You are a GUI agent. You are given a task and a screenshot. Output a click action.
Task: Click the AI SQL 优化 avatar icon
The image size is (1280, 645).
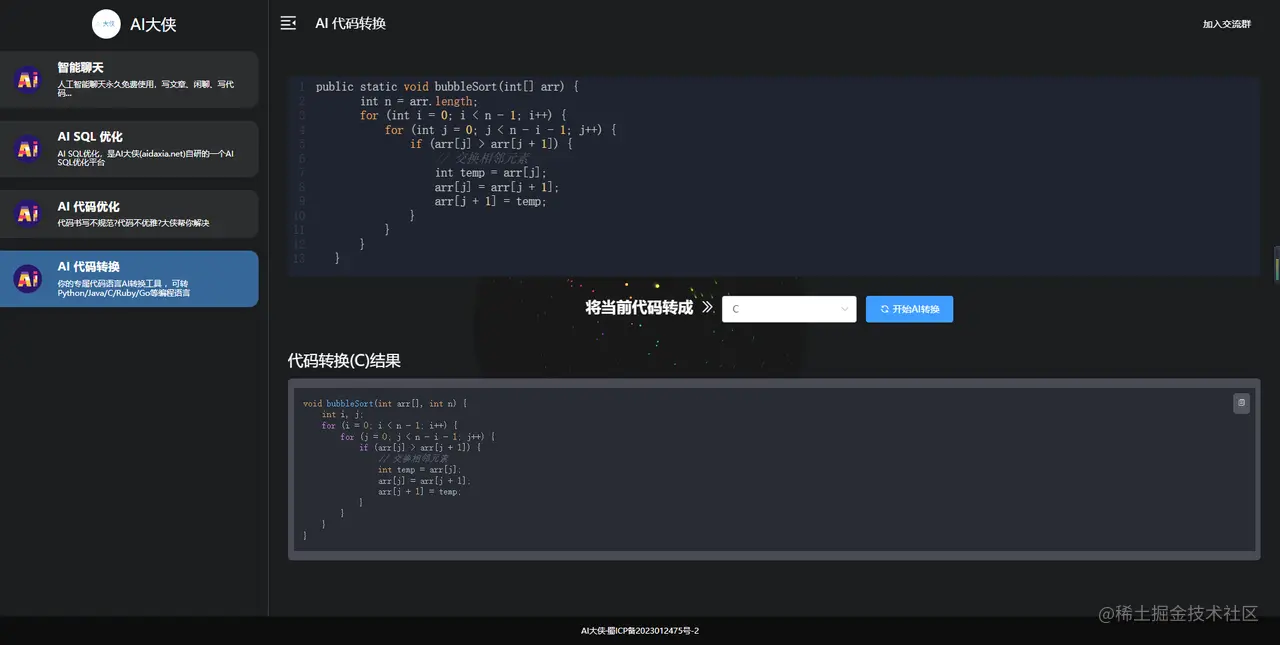[28, 149]
